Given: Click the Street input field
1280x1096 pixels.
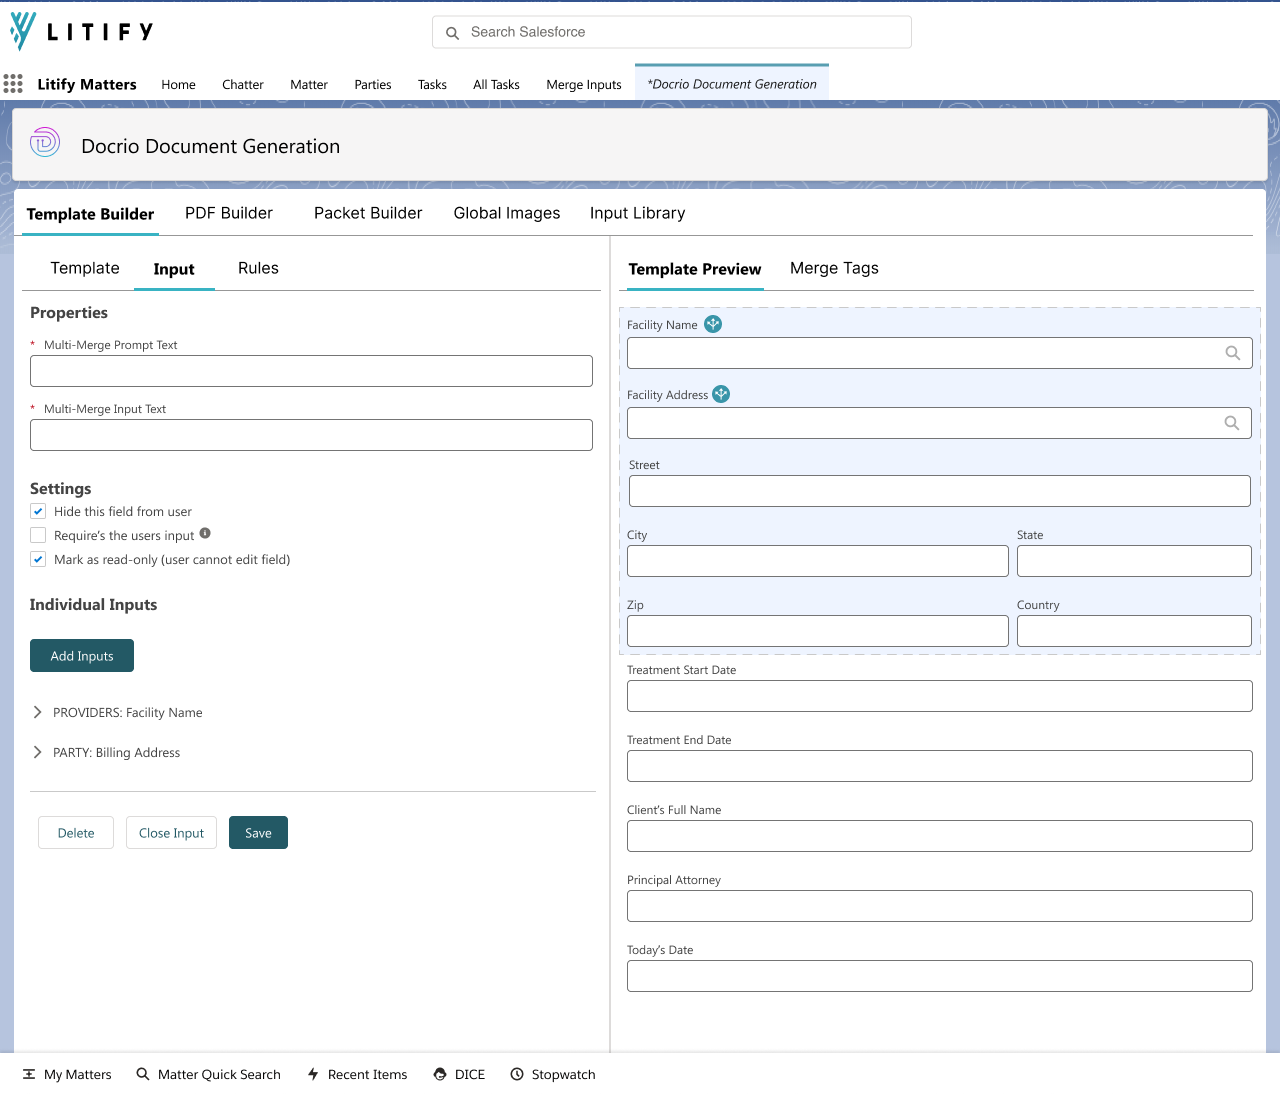Looking at the screenshot, I should 940,491.
